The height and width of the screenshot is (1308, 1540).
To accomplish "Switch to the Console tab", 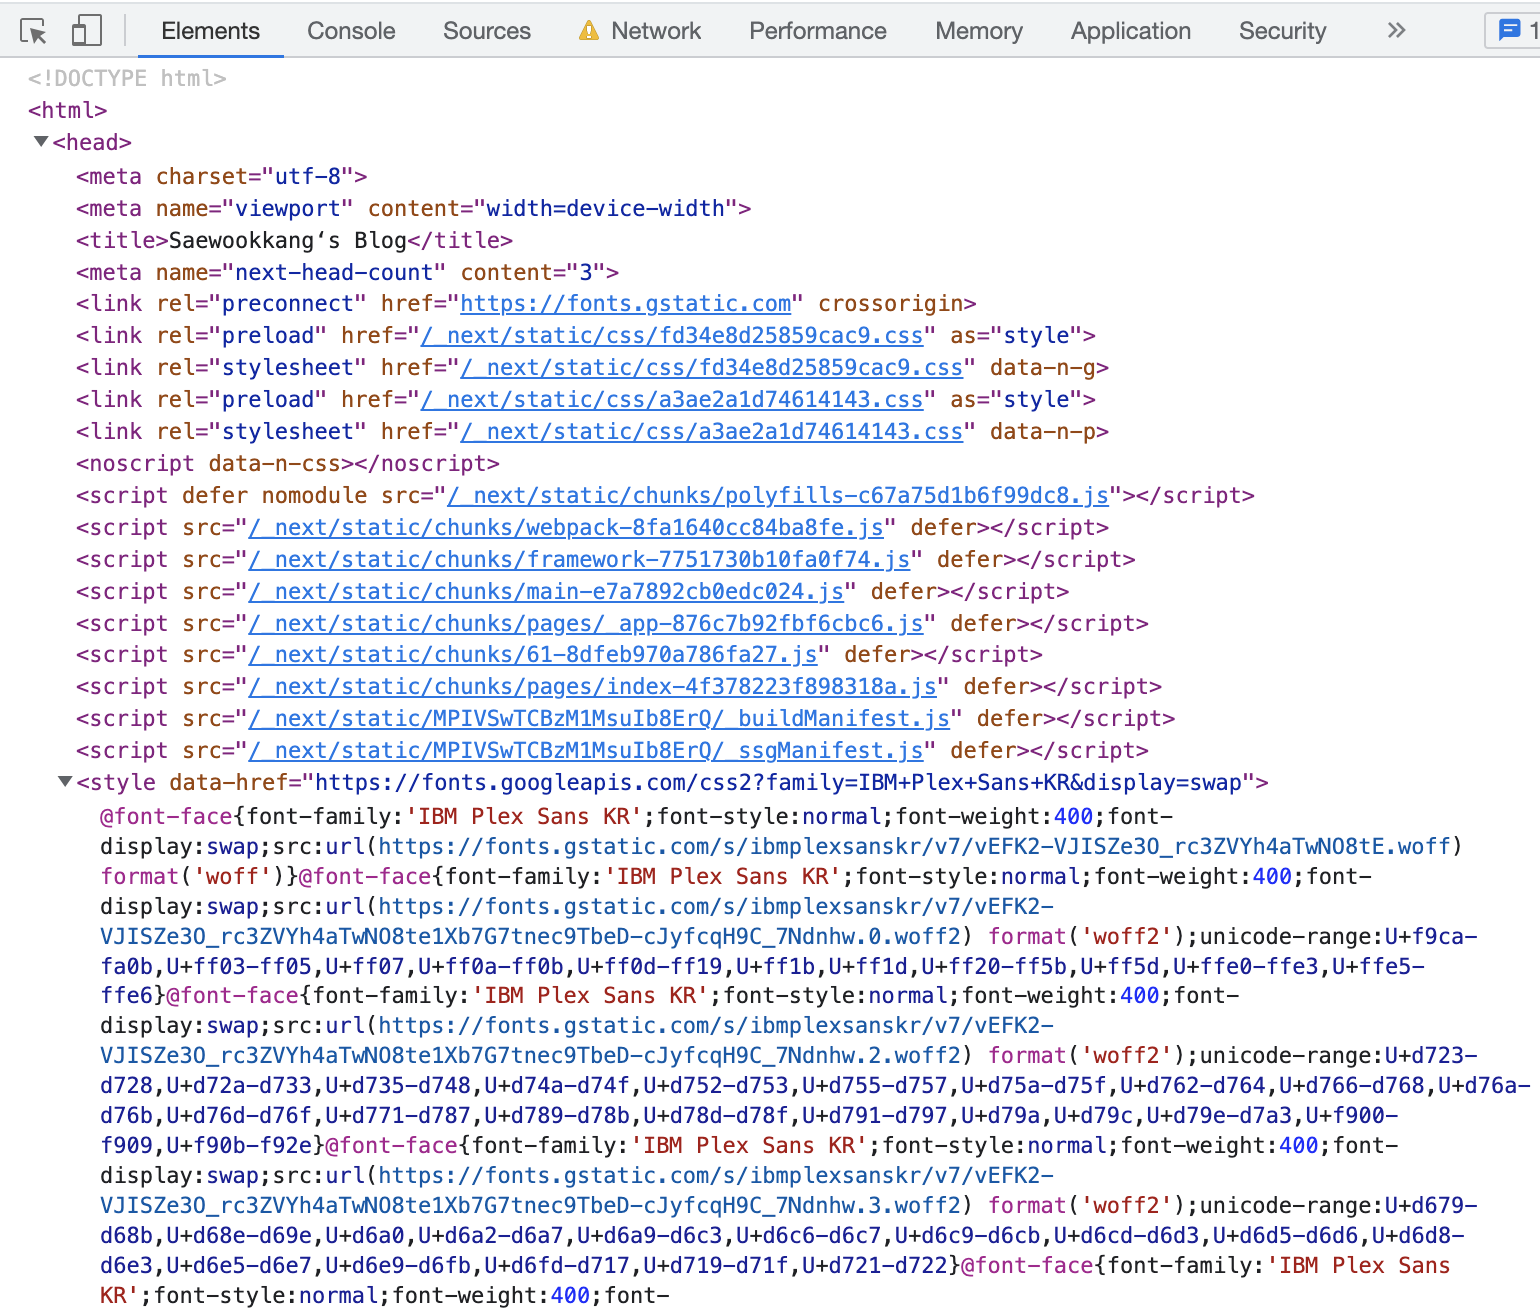I will tap(351, 31).
